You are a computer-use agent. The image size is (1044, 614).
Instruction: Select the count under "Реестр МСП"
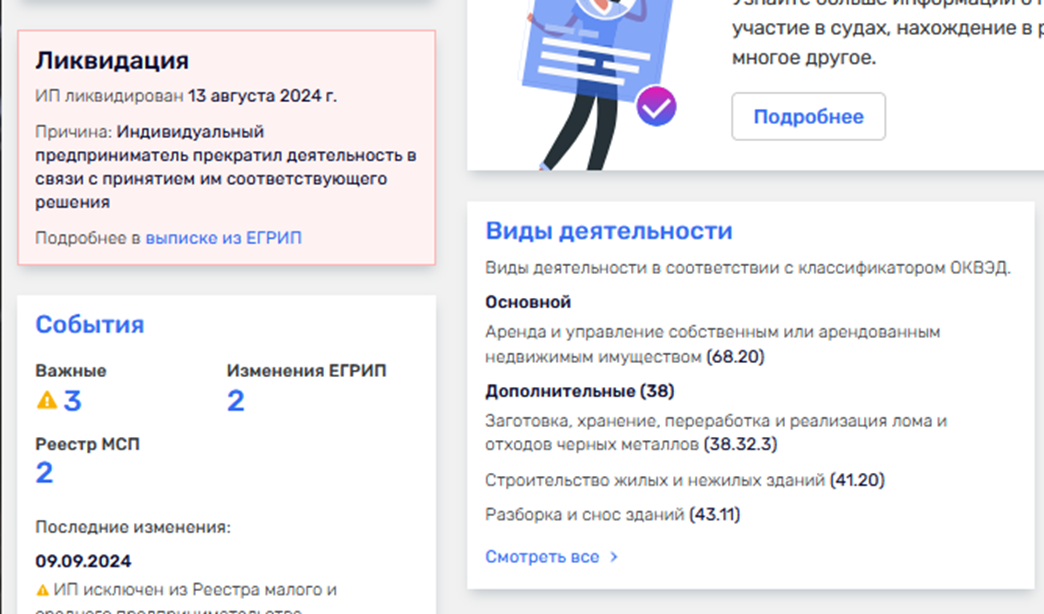click(x=44, y=473)
